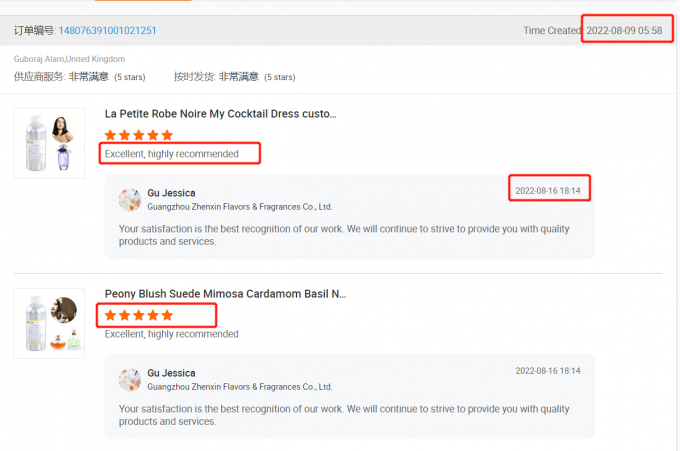Open order number 148076391001021251 link
The height and width of the screenshot is (451, 680).
coord(107,31)
